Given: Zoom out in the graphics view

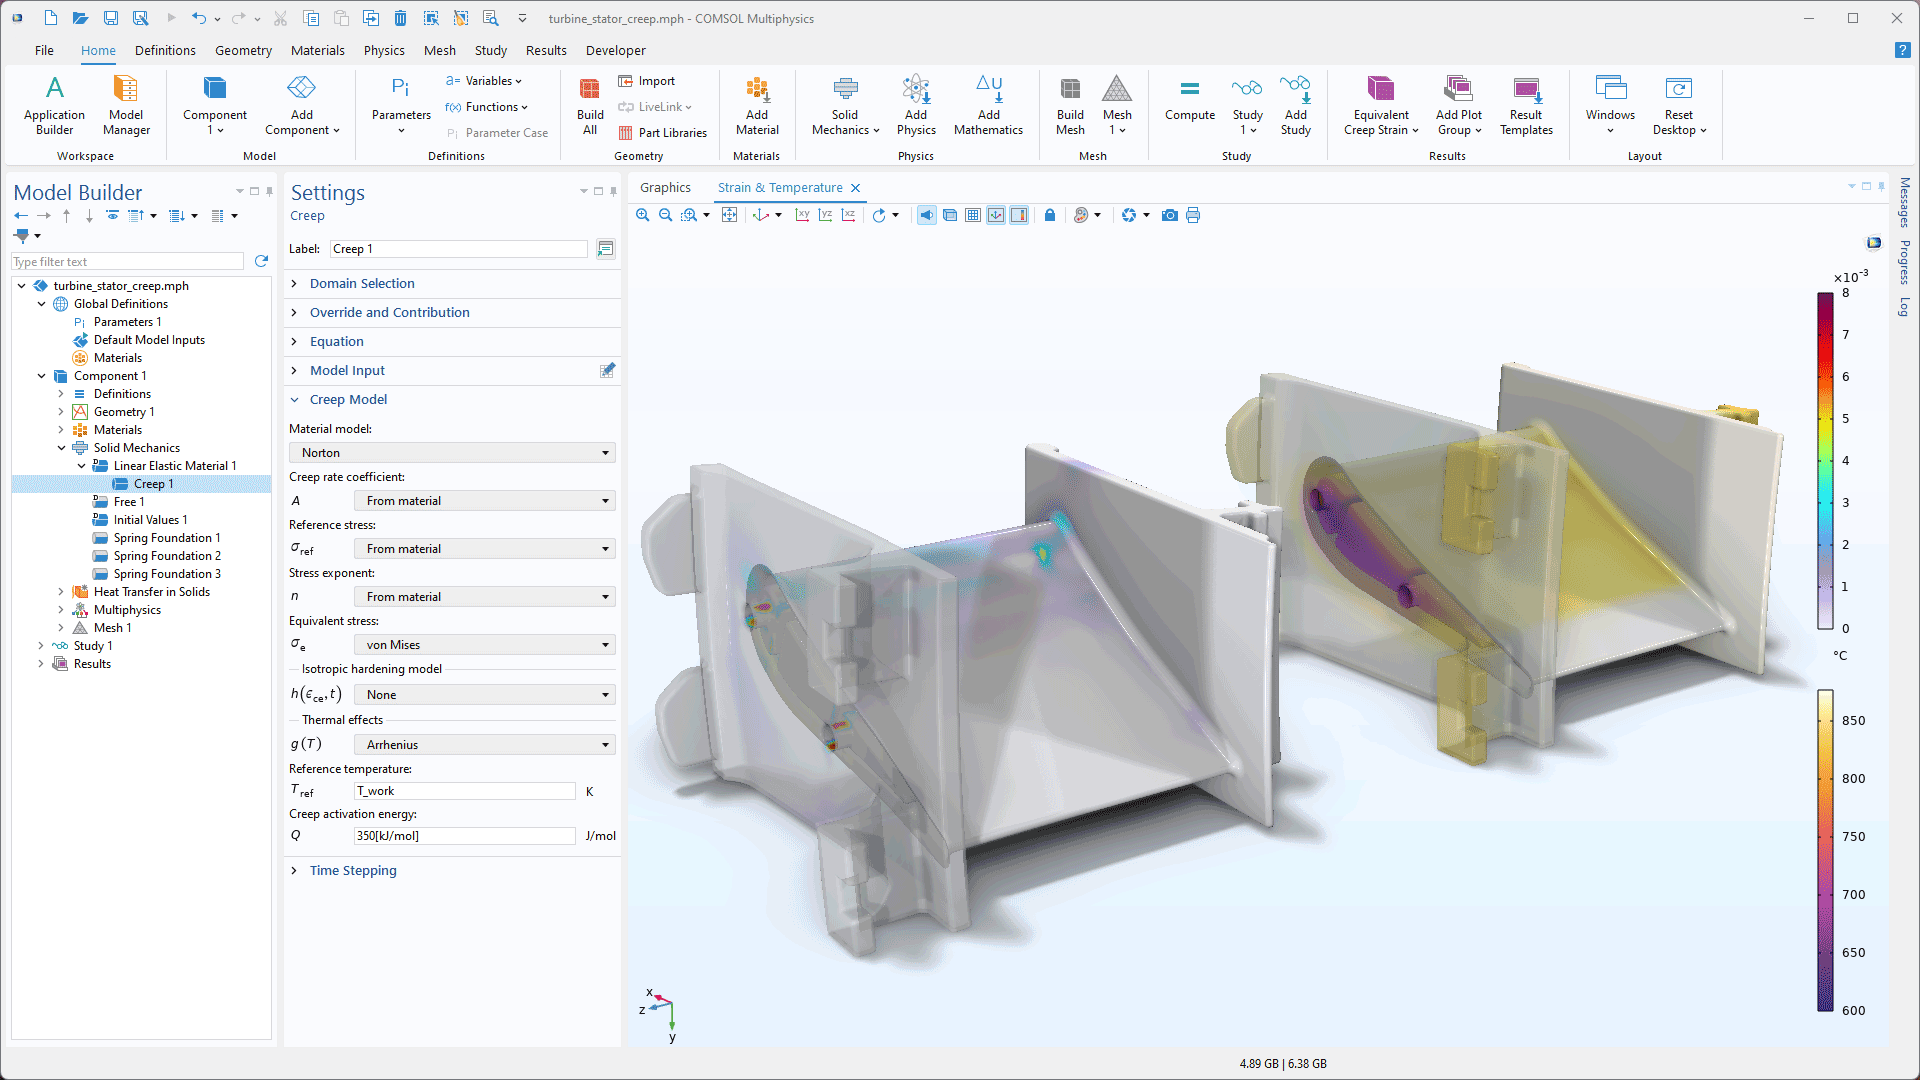Looking at the screenshot, I should tap(666, 215).
